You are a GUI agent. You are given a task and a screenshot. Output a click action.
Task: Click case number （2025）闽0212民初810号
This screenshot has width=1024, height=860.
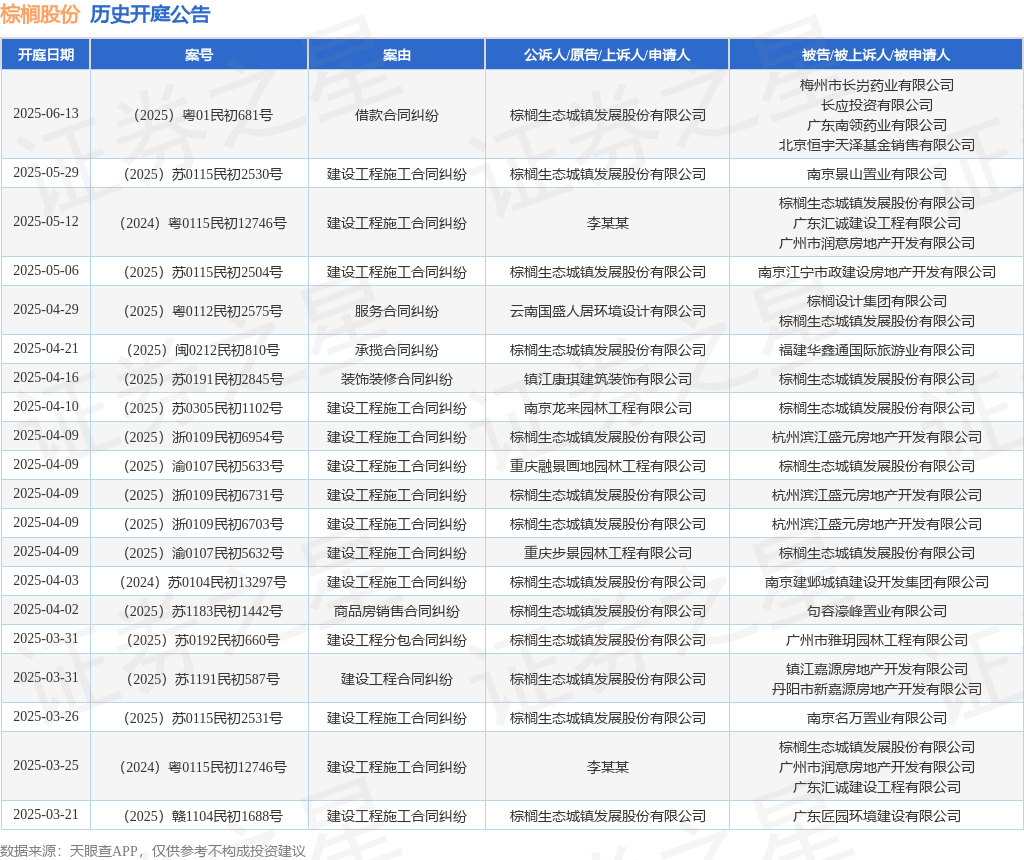pos(199,350)
